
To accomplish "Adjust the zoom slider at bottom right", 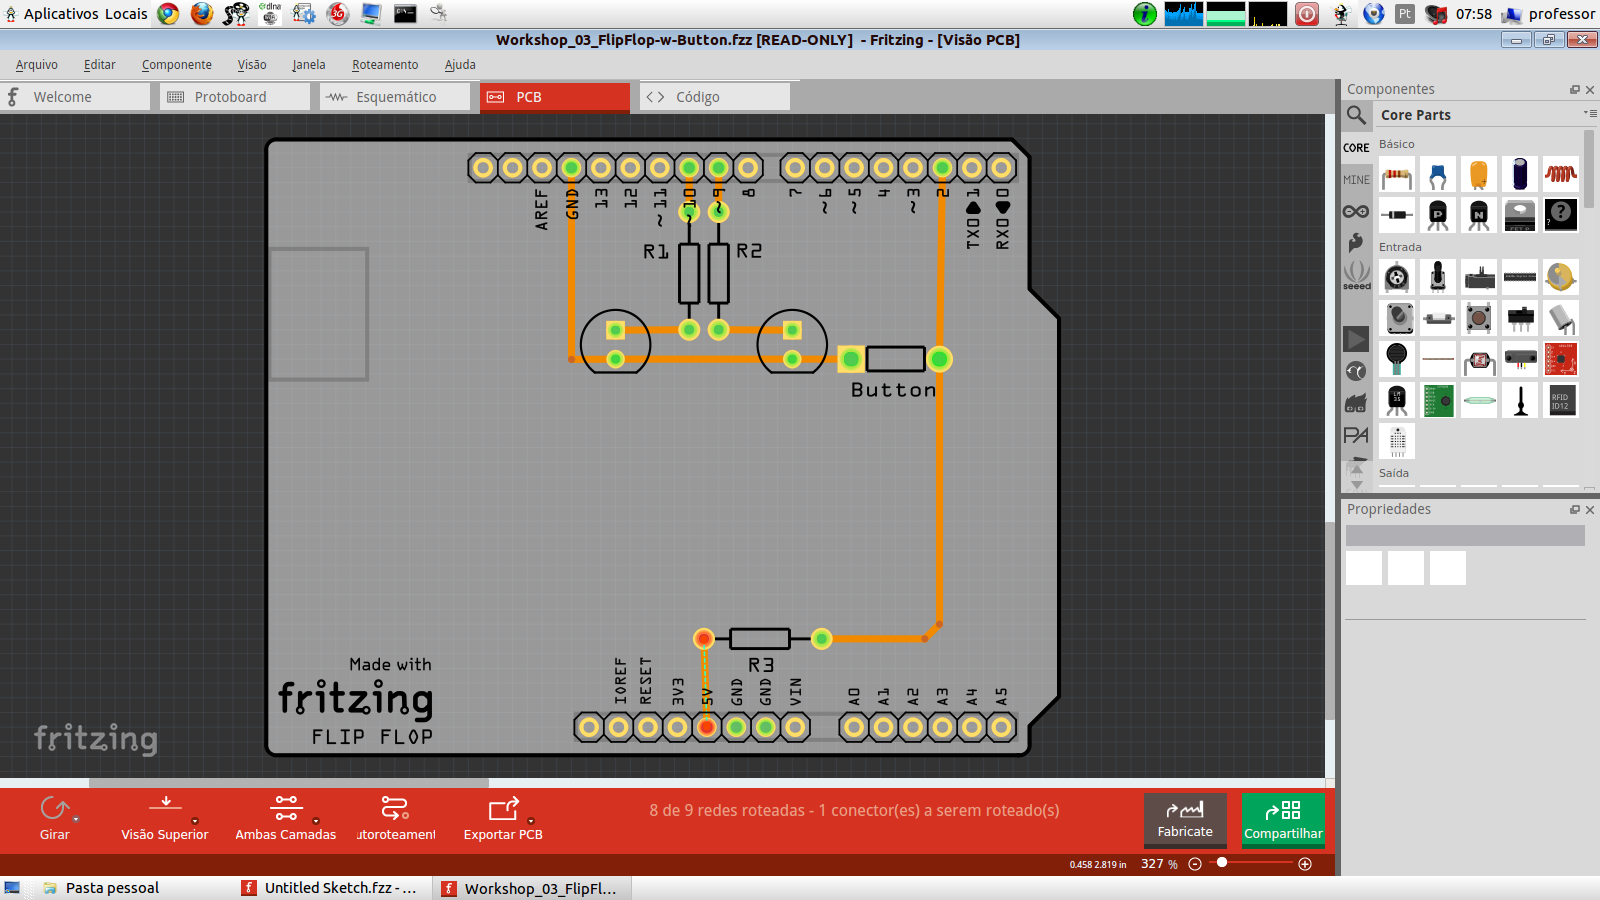I will pyautogui.click(x=1222, y=864).
